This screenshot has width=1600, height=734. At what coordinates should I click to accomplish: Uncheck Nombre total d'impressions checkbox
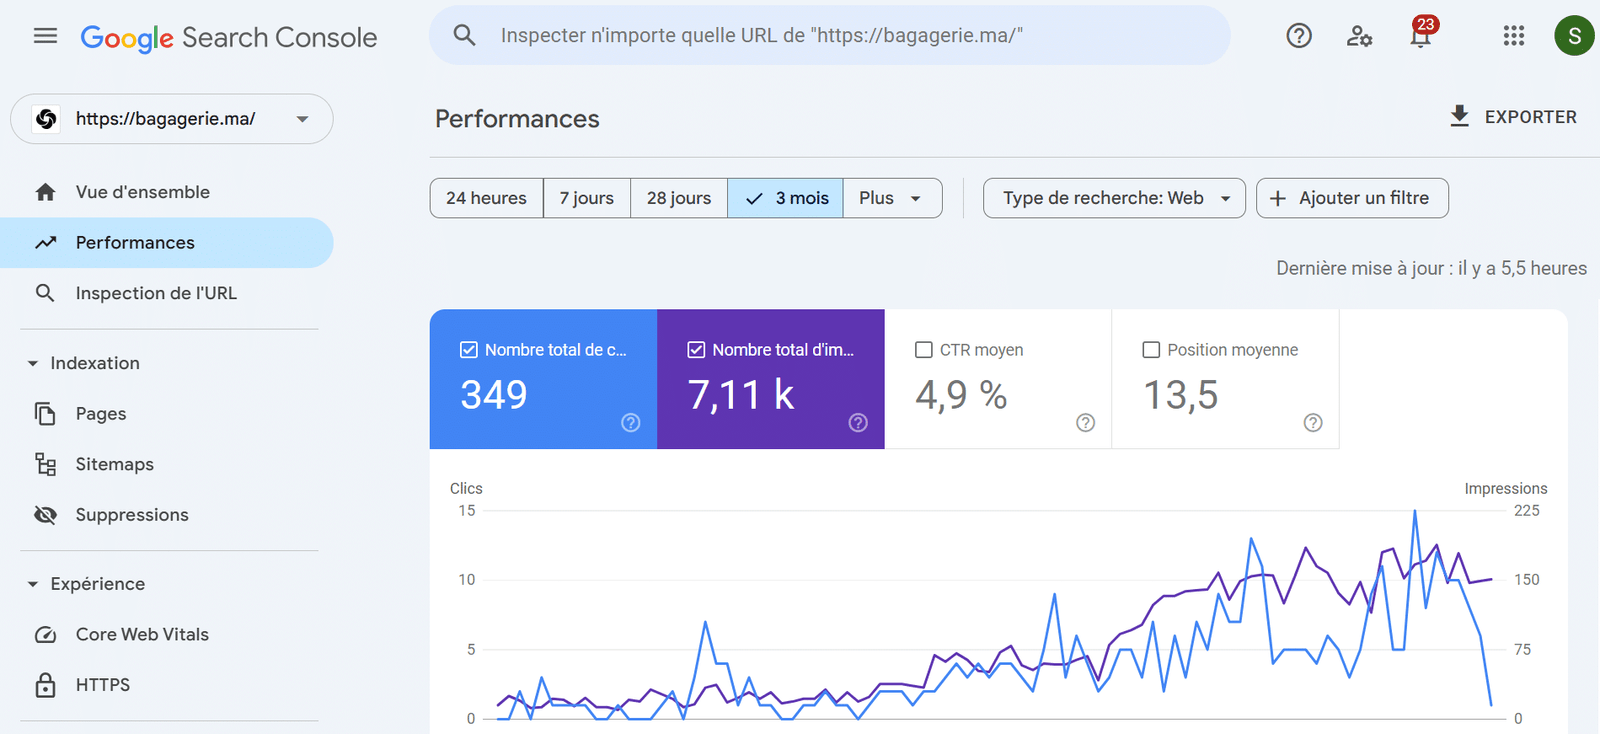[696, 350]
